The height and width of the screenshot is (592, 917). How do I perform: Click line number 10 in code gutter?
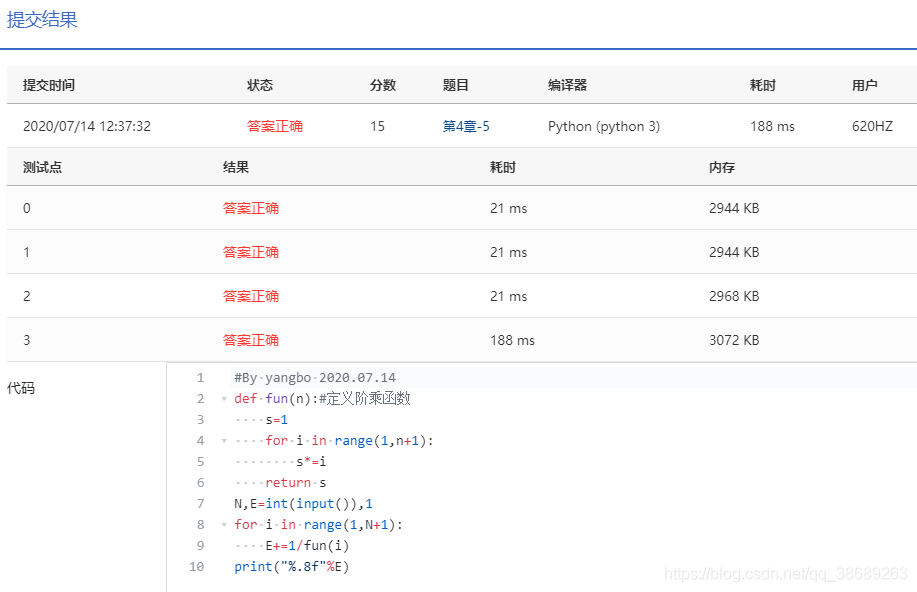coord(196,567)
